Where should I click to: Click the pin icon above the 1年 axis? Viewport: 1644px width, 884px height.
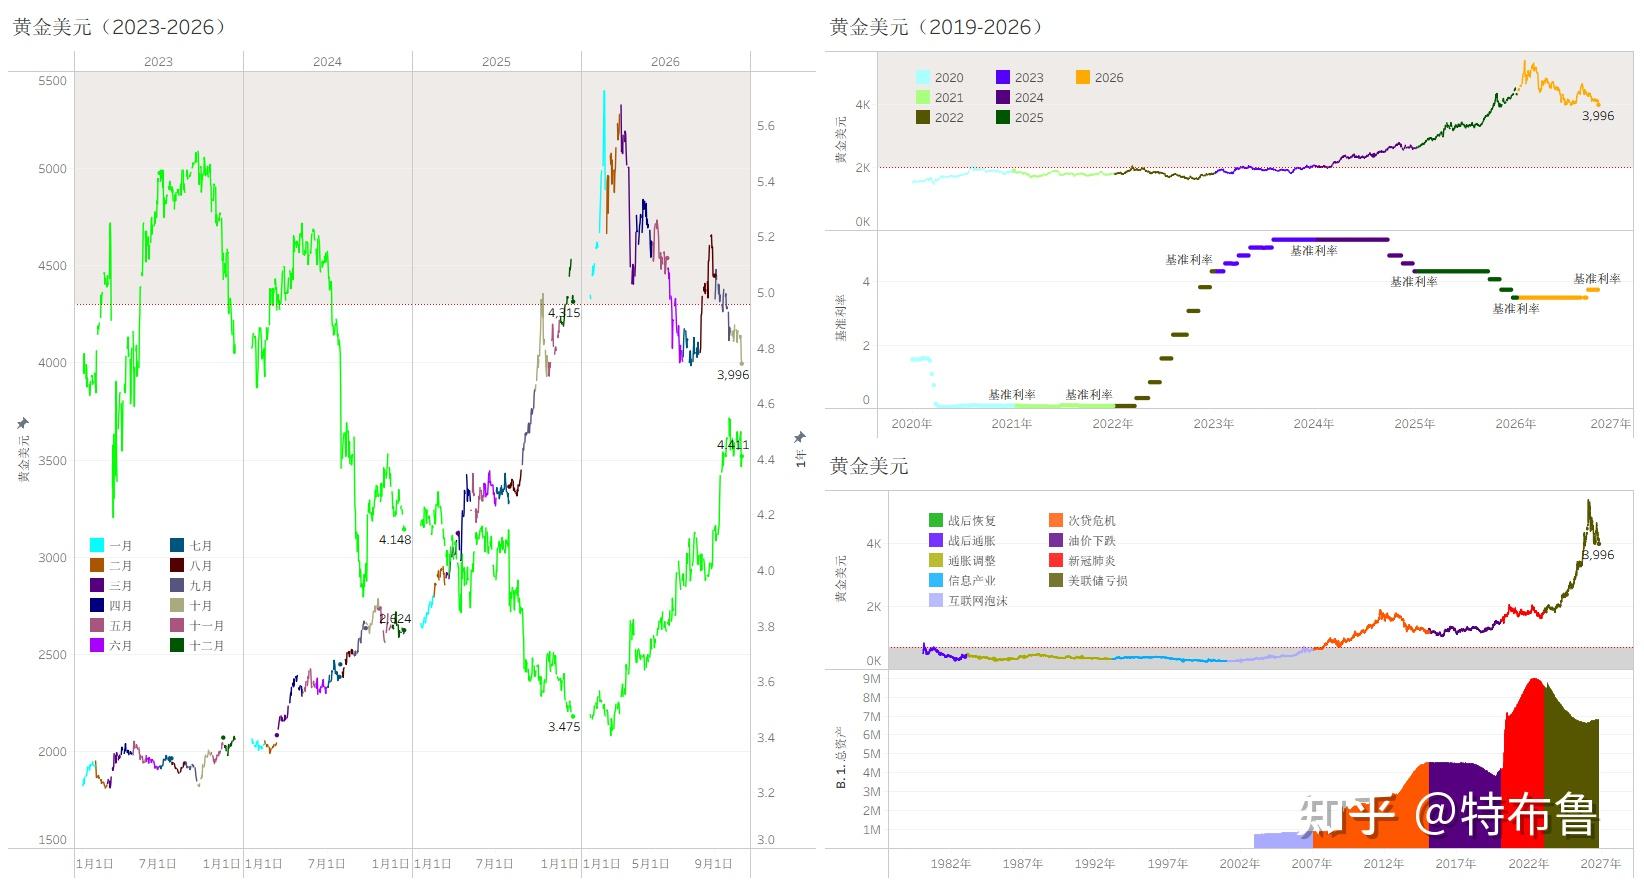800,437
